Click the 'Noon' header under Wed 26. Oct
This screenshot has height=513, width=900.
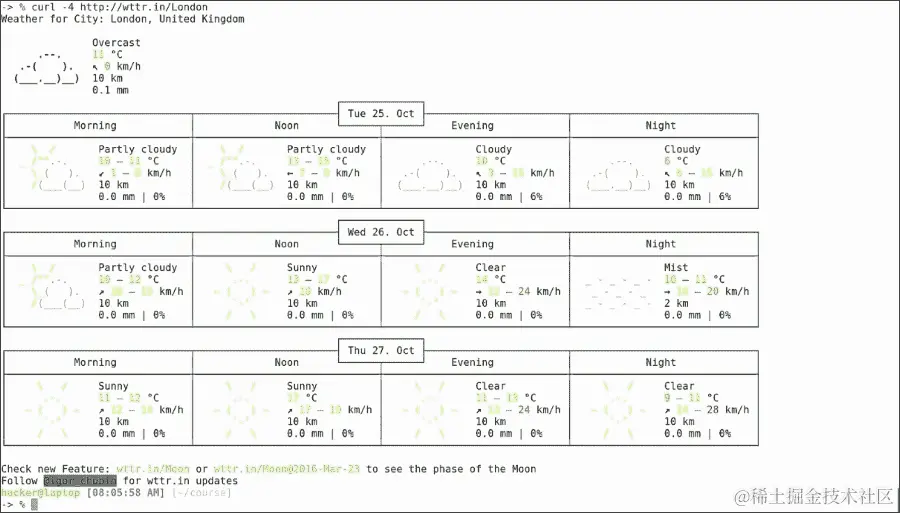tap(286, 244)
